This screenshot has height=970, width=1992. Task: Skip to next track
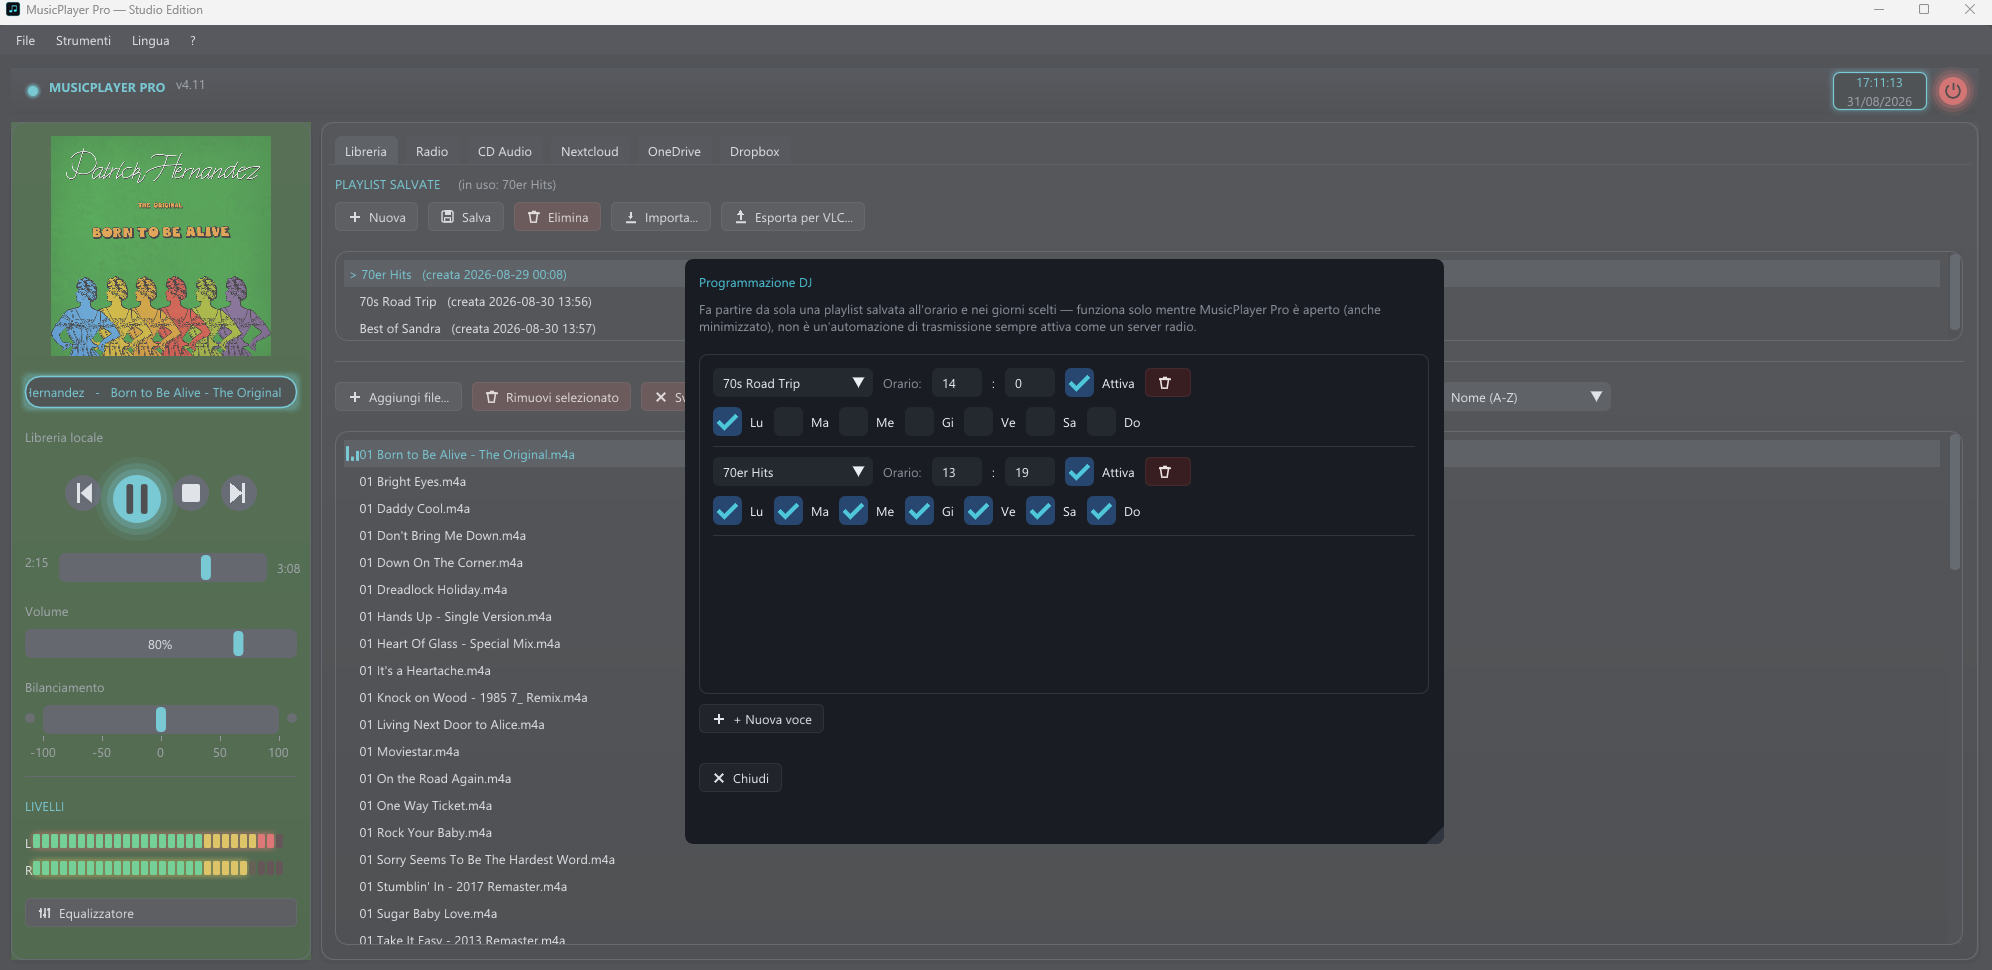pos(238,493)
